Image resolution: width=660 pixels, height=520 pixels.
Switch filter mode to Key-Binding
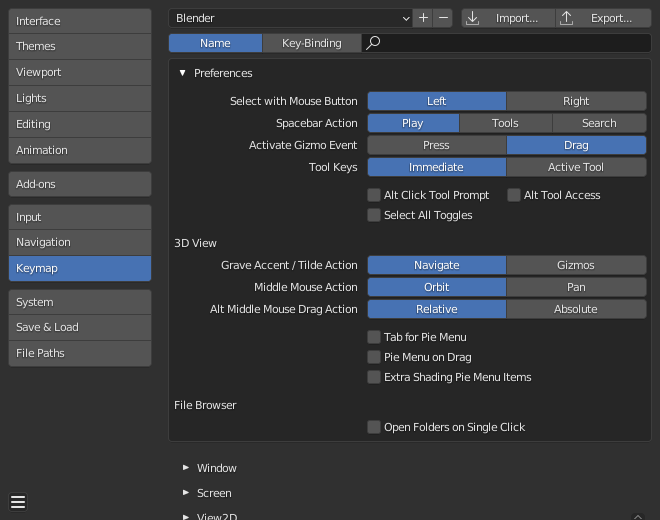(x=311, y=43)
